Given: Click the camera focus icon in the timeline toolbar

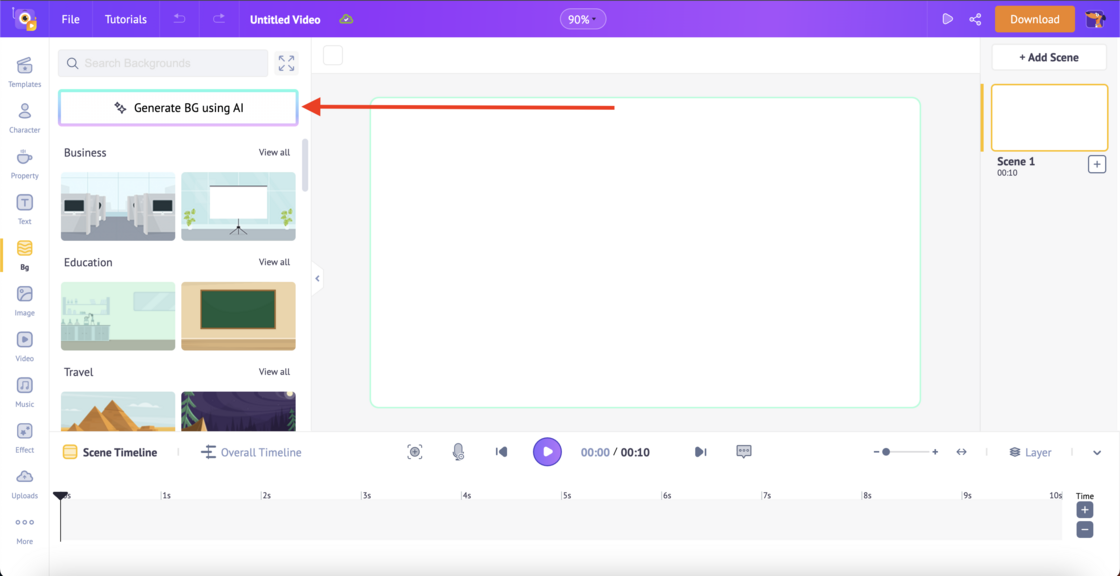Looking at the screenshot, I should point(414,451).
